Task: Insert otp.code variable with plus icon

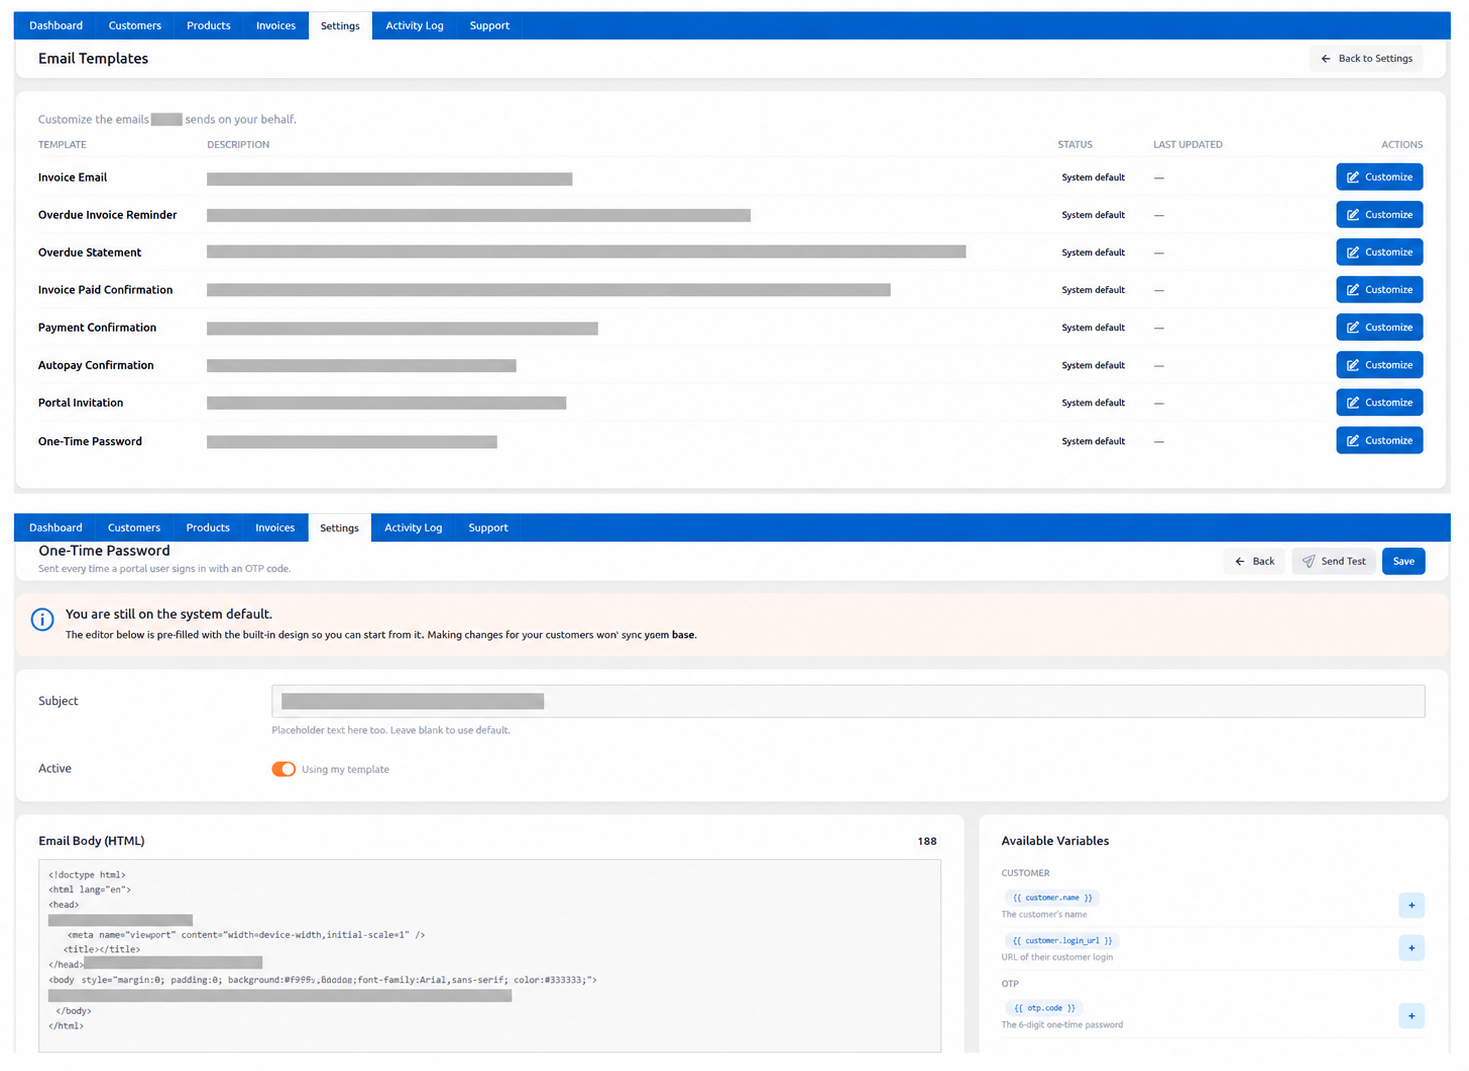Action: 1411,1016
